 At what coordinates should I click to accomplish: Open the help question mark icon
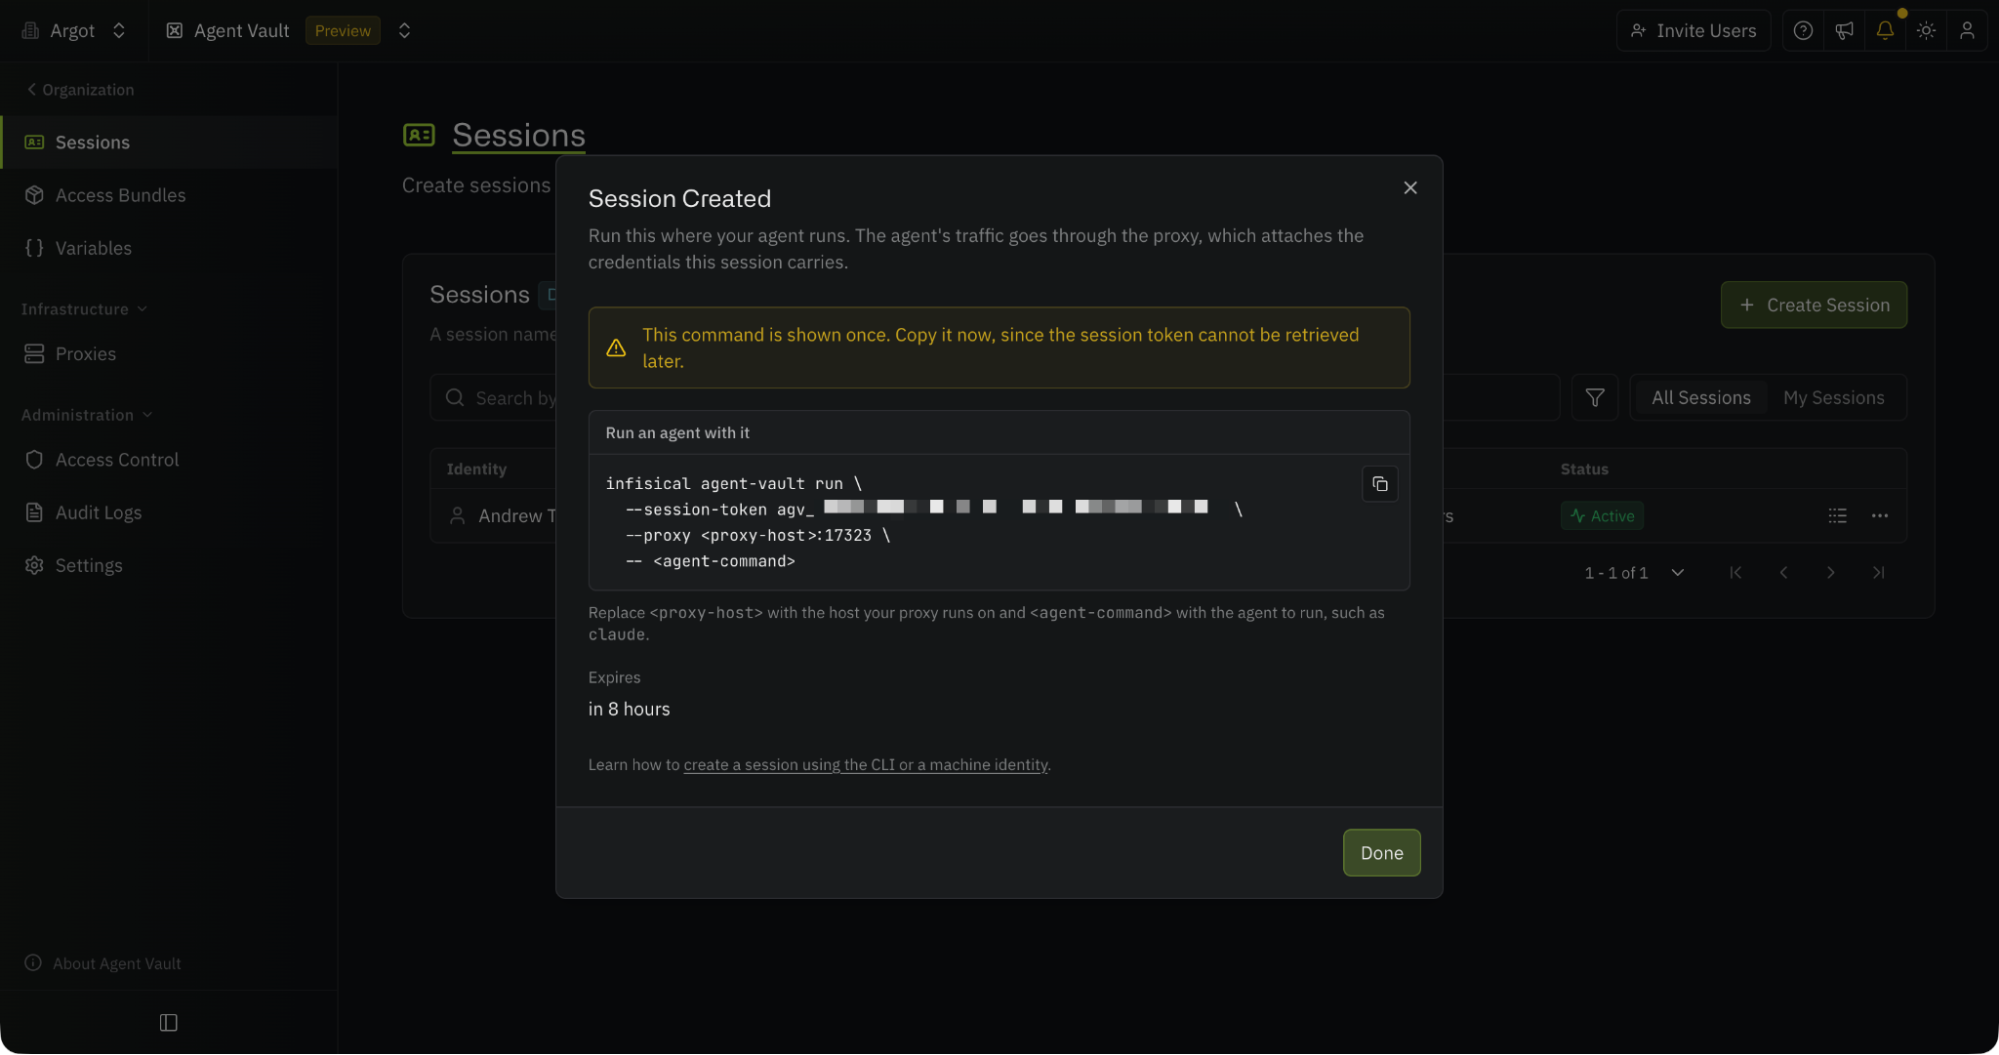[1802, 31]
